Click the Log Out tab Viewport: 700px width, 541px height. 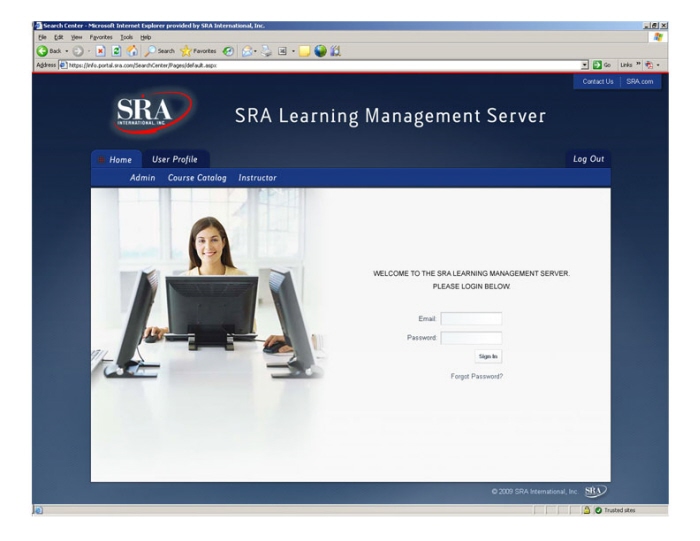(x=588, y=159)
